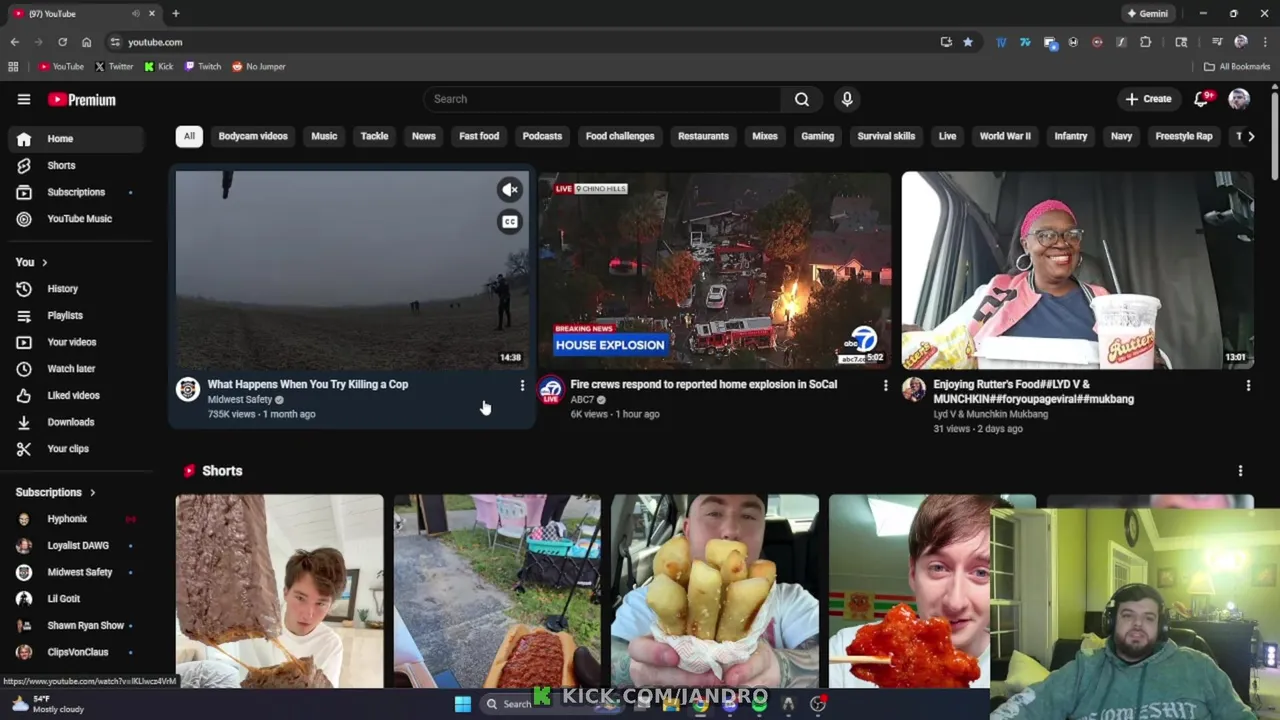This screenshot has width=1280, height=720.
Task: Open video What Happens When You Try Killing a Cop
Action: tap(308, 384)
